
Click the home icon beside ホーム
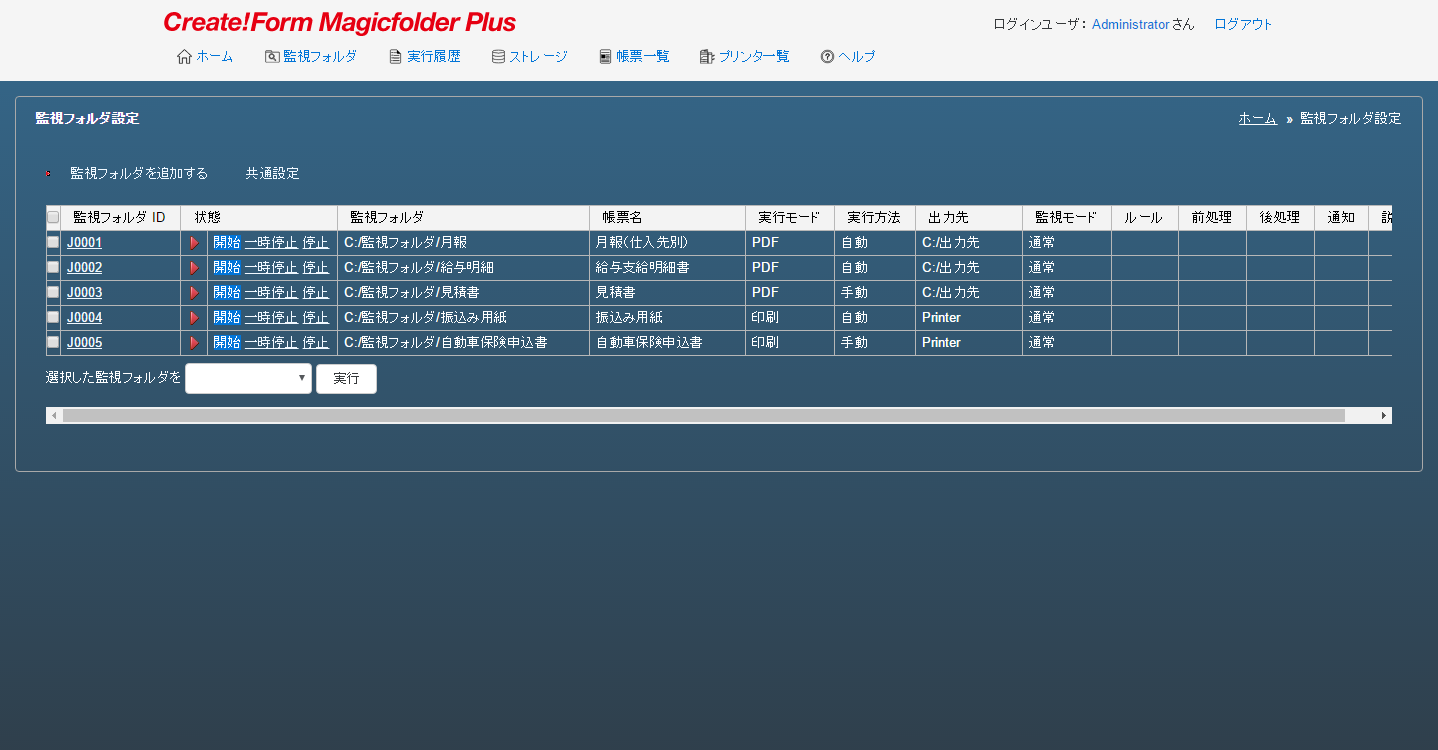tap(184, 57)
